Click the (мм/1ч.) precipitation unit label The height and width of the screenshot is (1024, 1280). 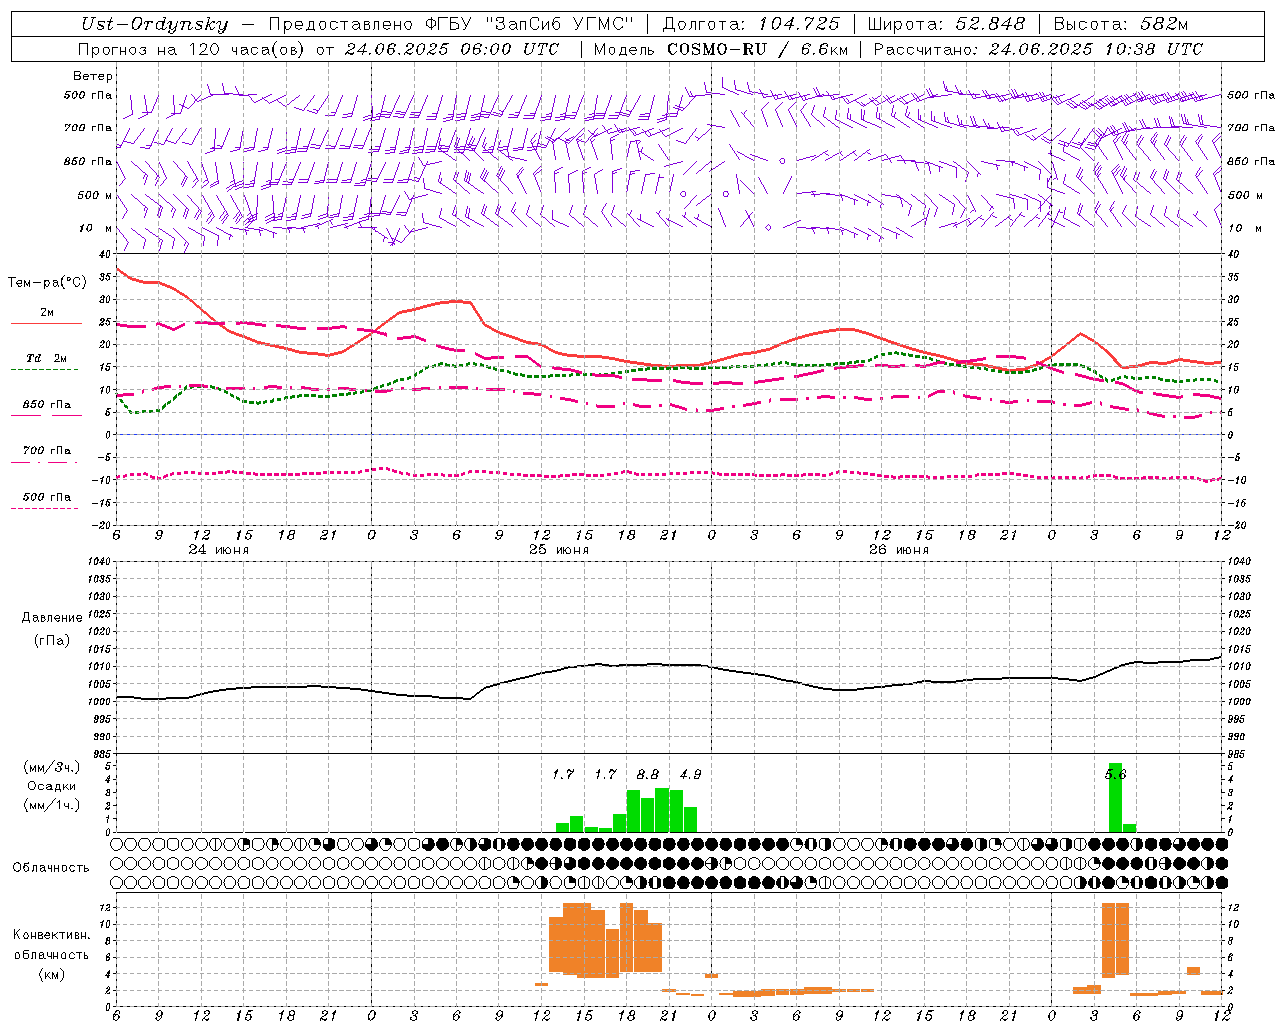point(52,805)
